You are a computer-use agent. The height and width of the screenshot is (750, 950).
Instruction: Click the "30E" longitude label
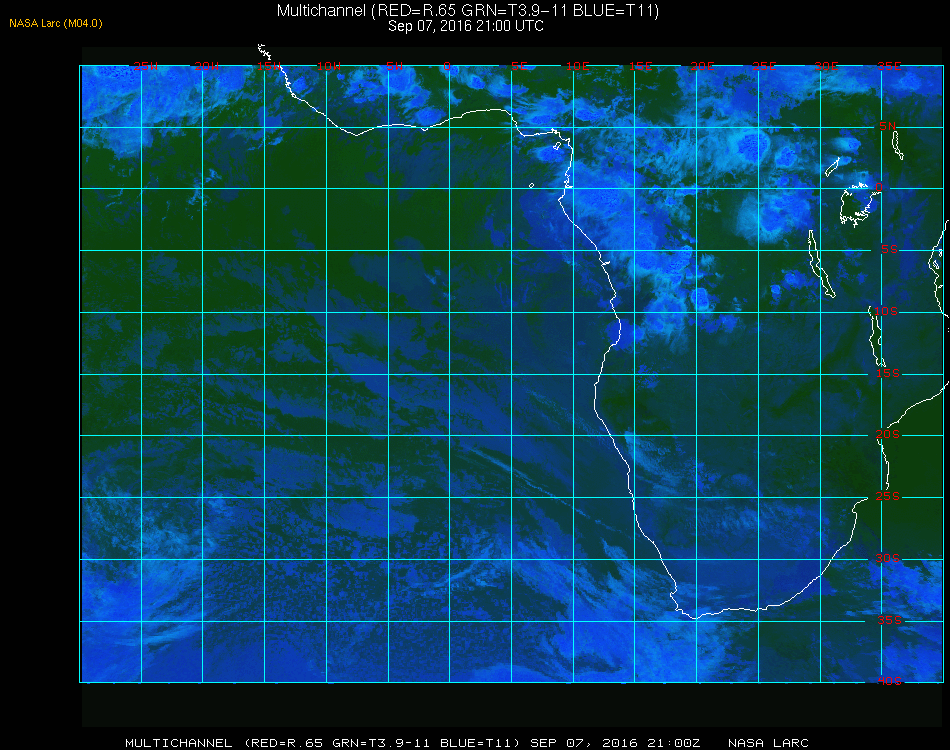click(x=826, y=66)
